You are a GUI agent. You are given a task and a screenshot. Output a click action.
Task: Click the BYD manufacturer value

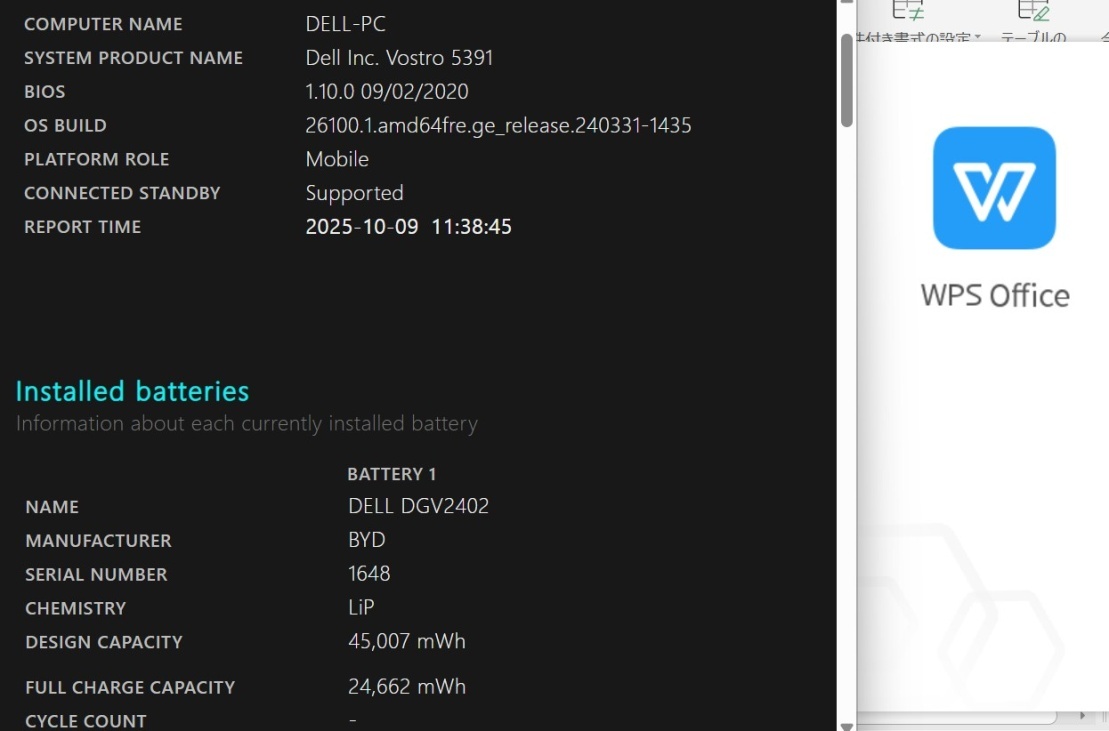pos(366,540)
